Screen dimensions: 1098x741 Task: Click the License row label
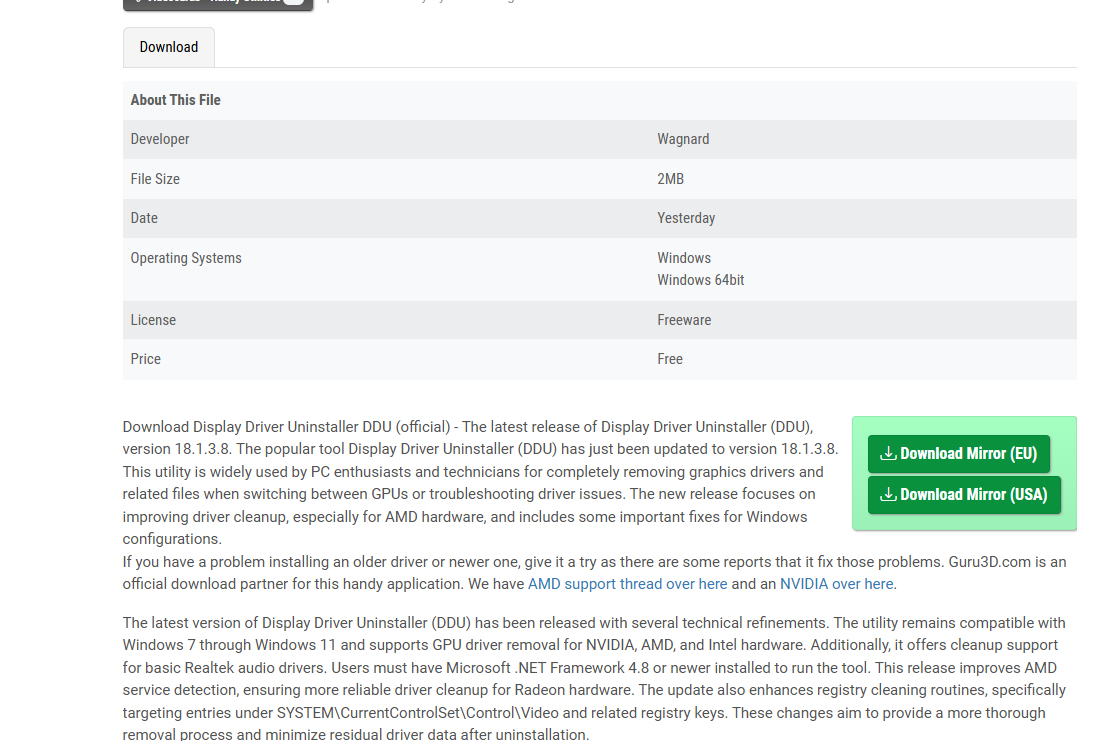click(153, 320)
